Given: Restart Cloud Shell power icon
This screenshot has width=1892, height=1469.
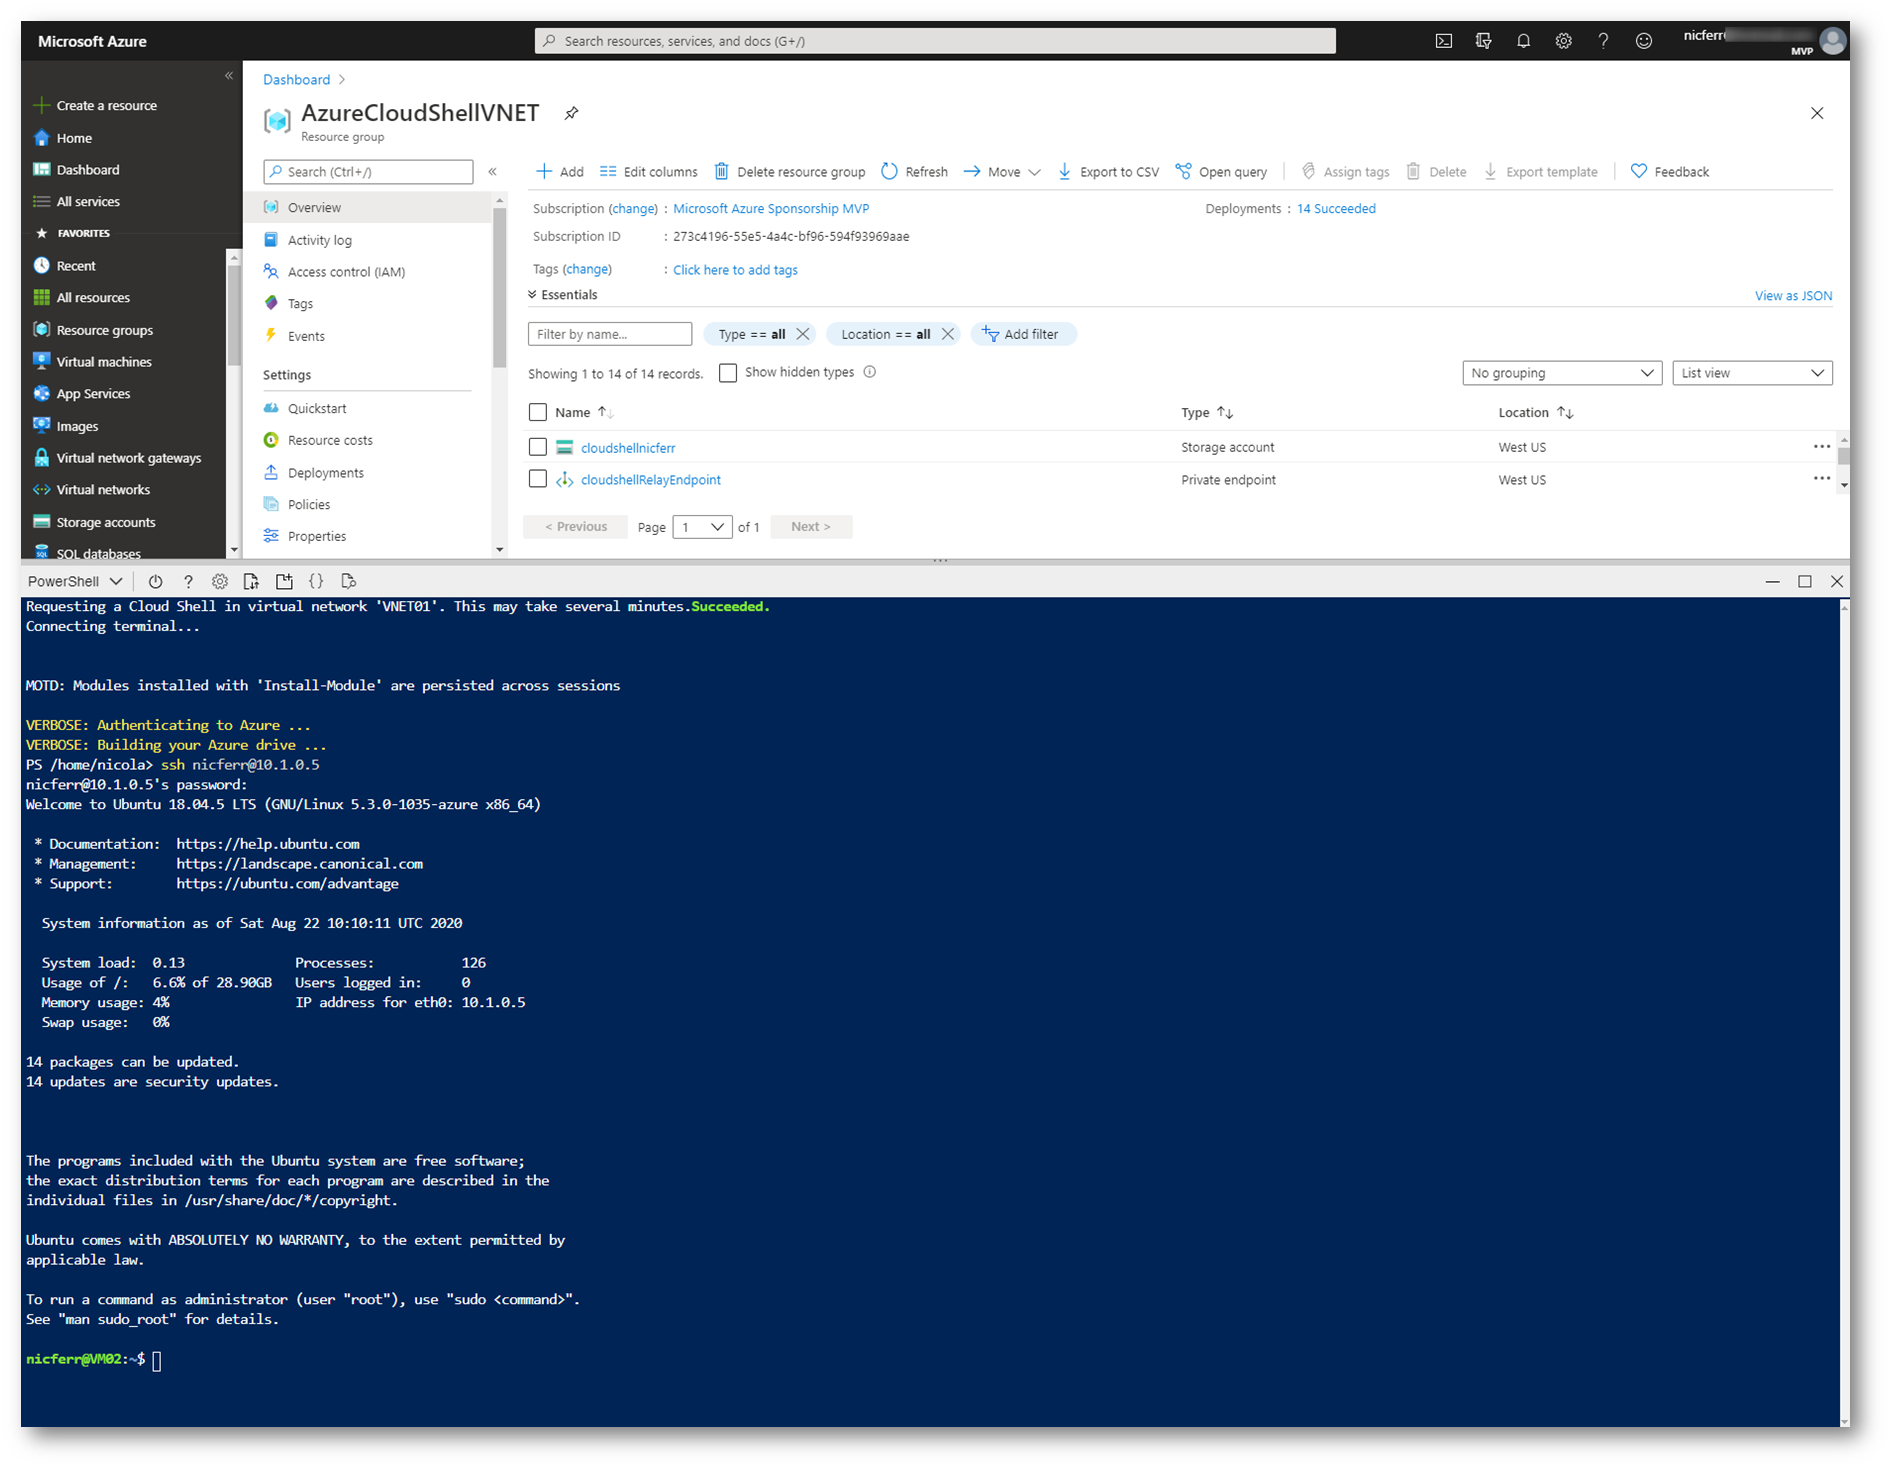Looking at the screenshot, I should (155, 581).
